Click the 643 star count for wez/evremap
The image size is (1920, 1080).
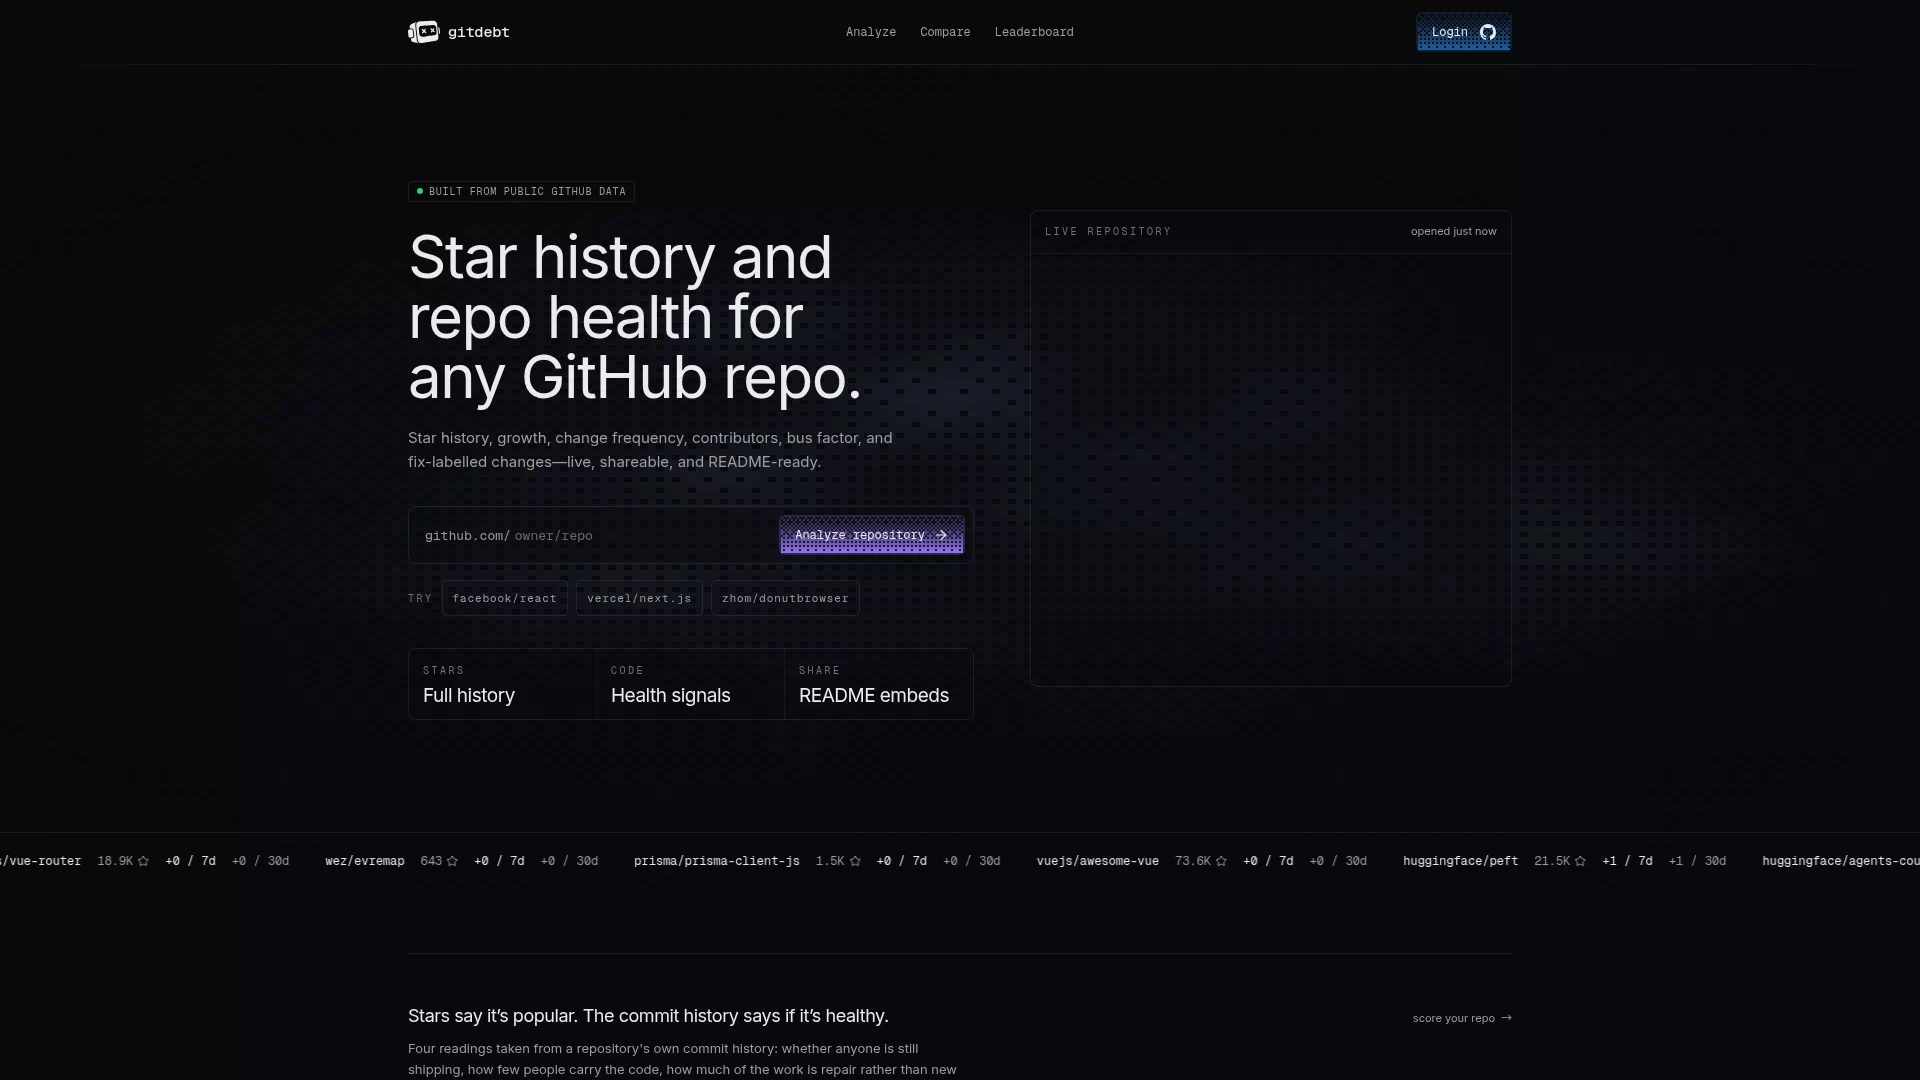[431, 861]
